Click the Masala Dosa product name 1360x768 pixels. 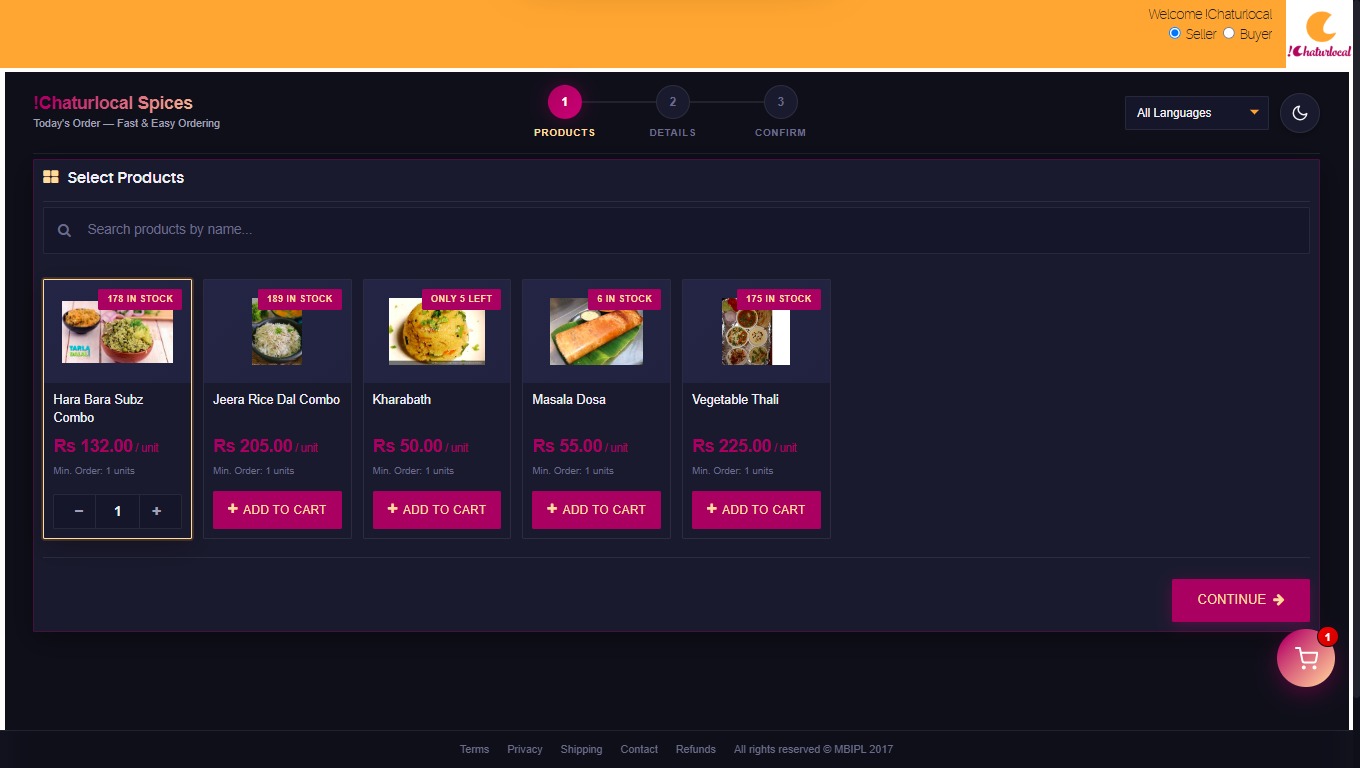point(569,399)
